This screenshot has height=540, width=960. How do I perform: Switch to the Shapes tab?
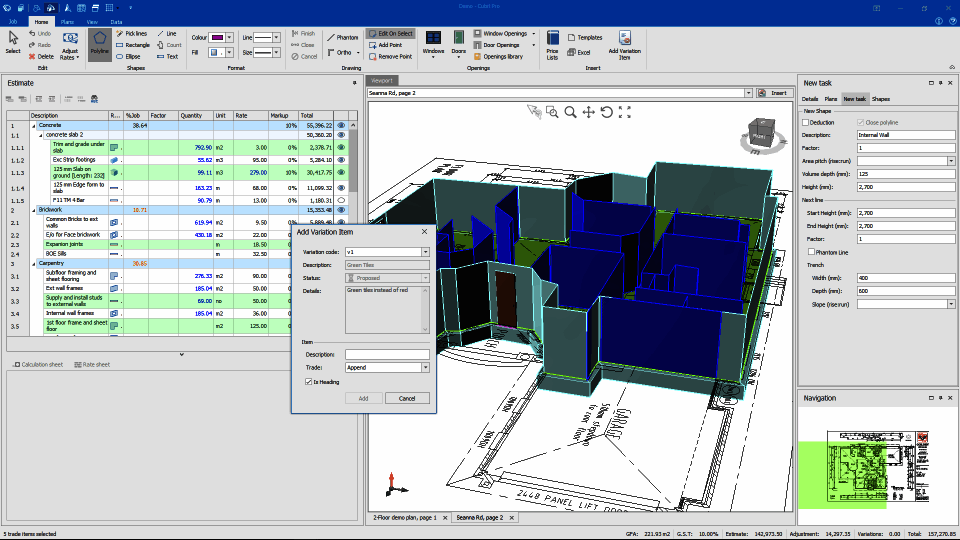[880, 99]
